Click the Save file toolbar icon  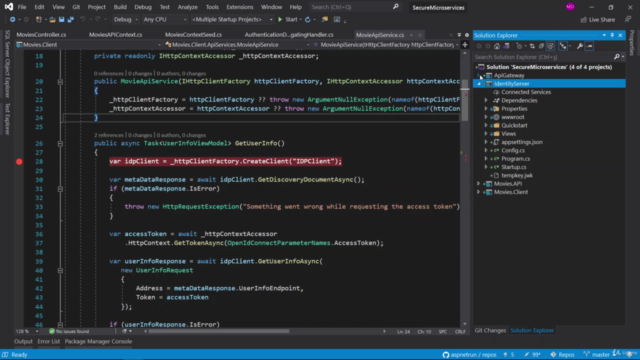pyautogui.click(x=61, y=20)
